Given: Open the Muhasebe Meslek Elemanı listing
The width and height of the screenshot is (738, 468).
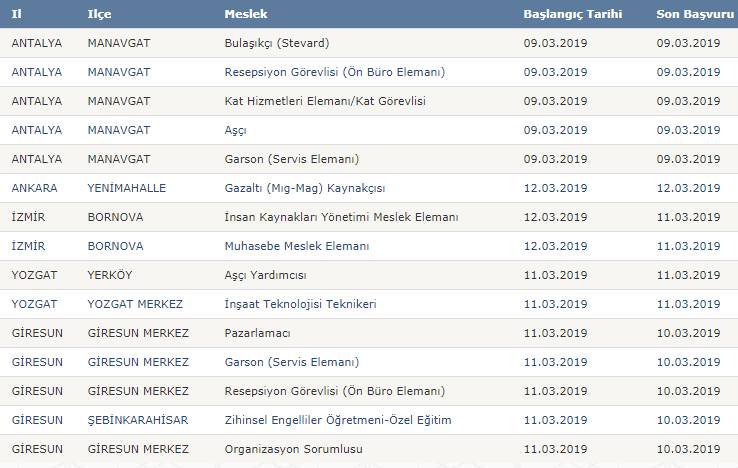Looking at the screenshot, I should pyautogui.click(x=297, y=246).
